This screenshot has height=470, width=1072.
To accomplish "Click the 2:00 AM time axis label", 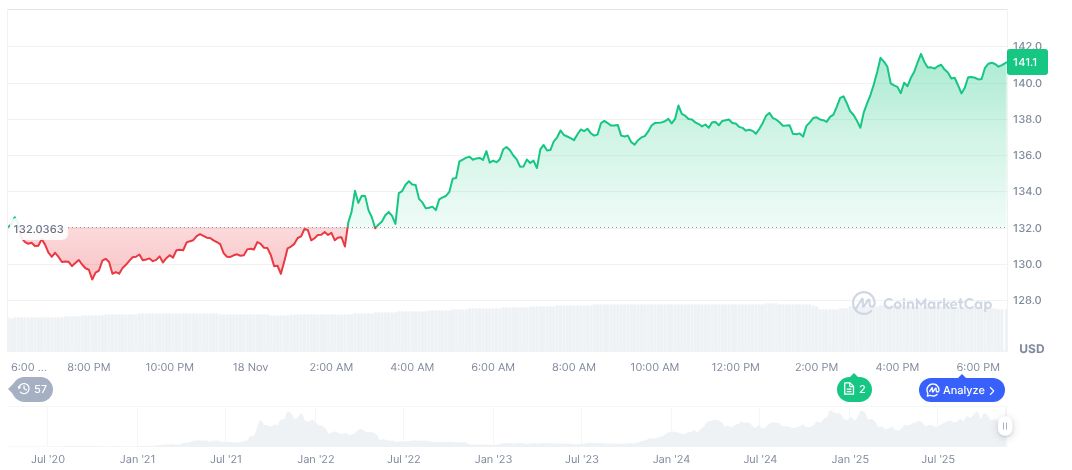I will tap(331, 367).
